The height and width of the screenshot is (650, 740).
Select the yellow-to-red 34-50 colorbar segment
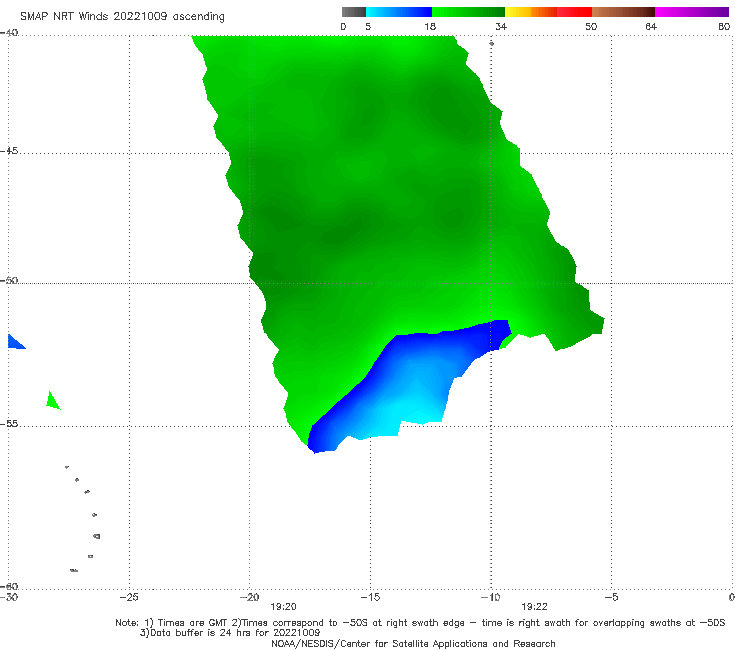tap(548, 12)
